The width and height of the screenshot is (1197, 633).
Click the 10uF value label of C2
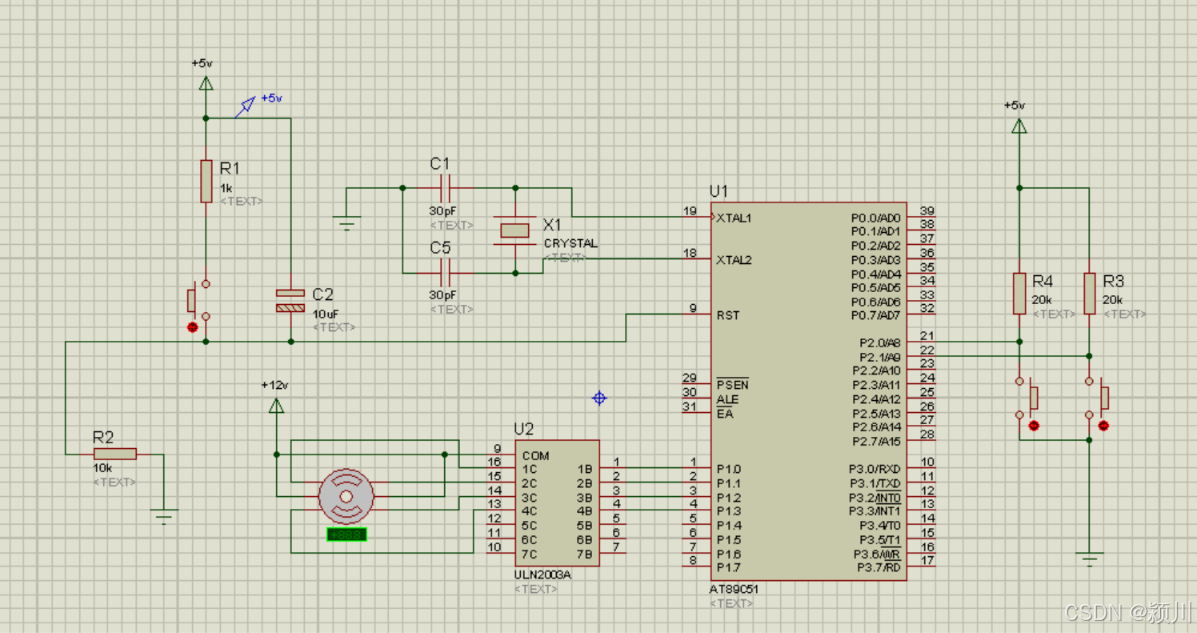[x=325, y=314]
